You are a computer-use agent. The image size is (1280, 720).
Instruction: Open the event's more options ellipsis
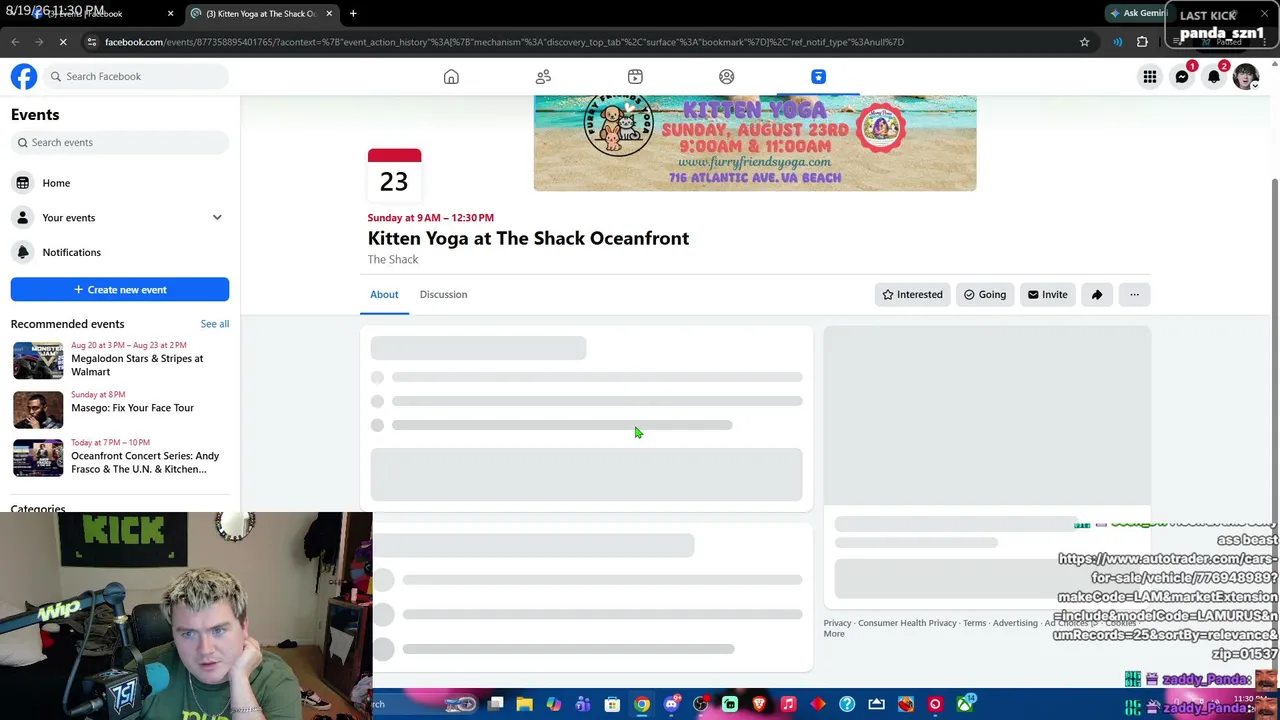[1134, 294]
